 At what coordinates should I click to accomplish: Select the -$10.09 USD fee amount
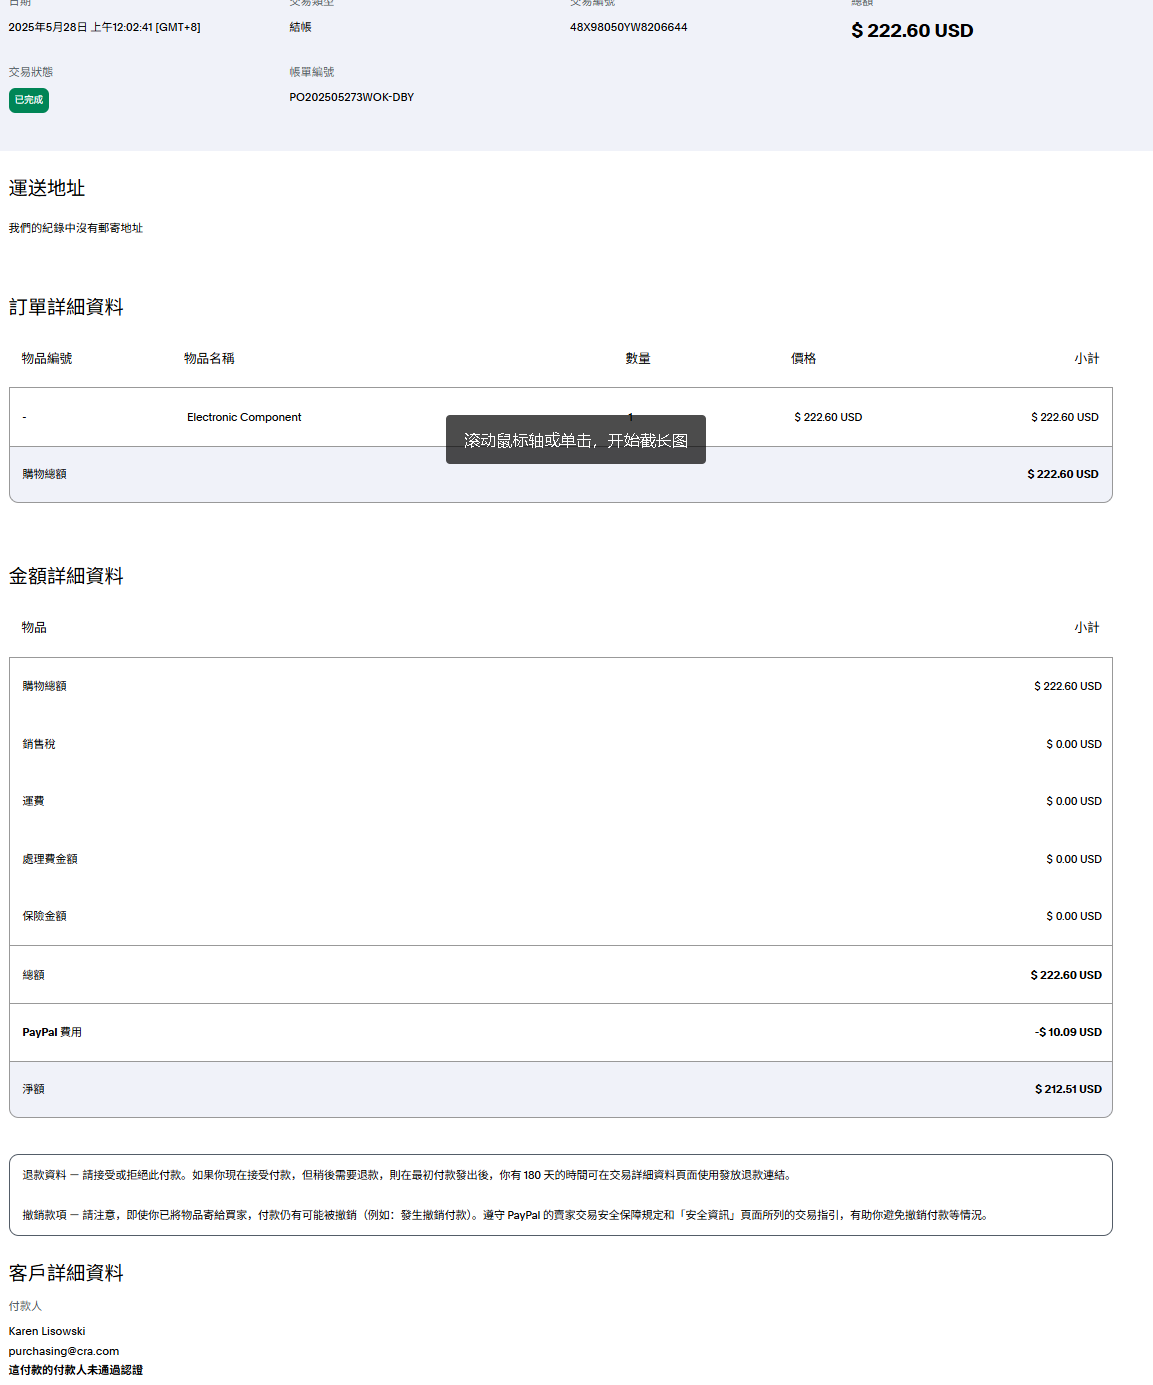[x=1068, y=1032]
